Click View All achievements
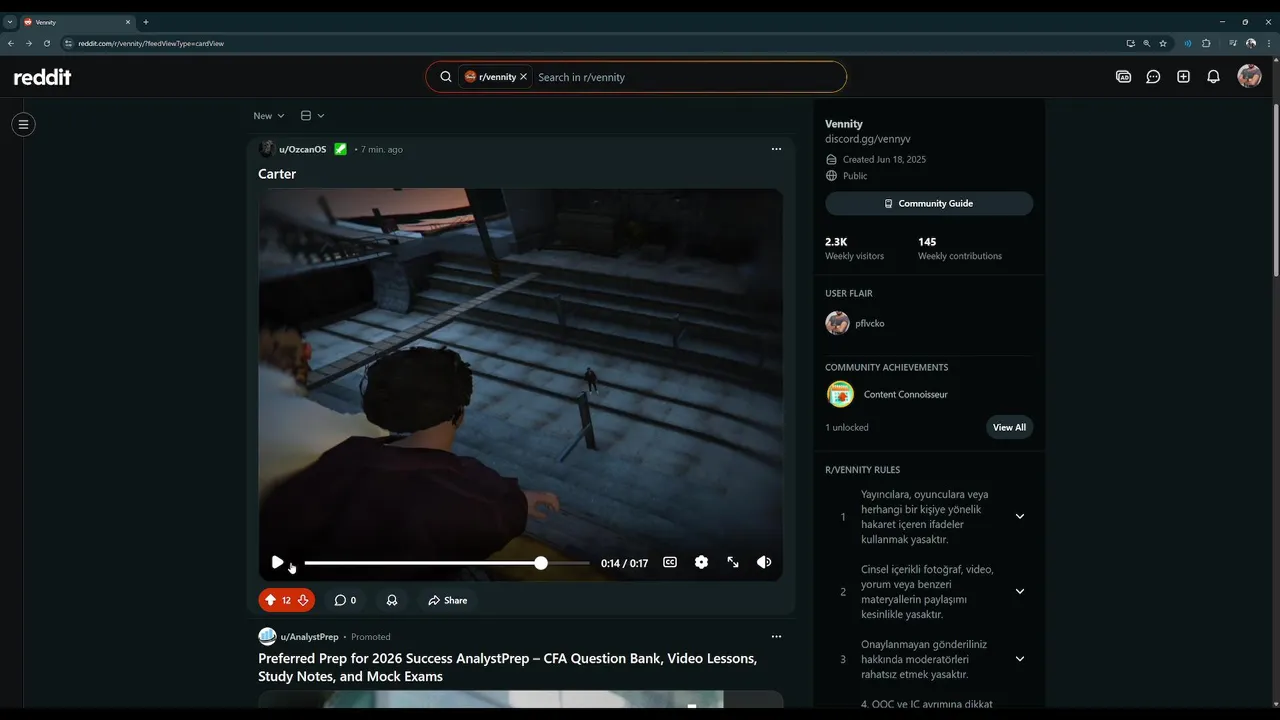The width and height of the screenshot is (1280, 720). [1009, 427]
